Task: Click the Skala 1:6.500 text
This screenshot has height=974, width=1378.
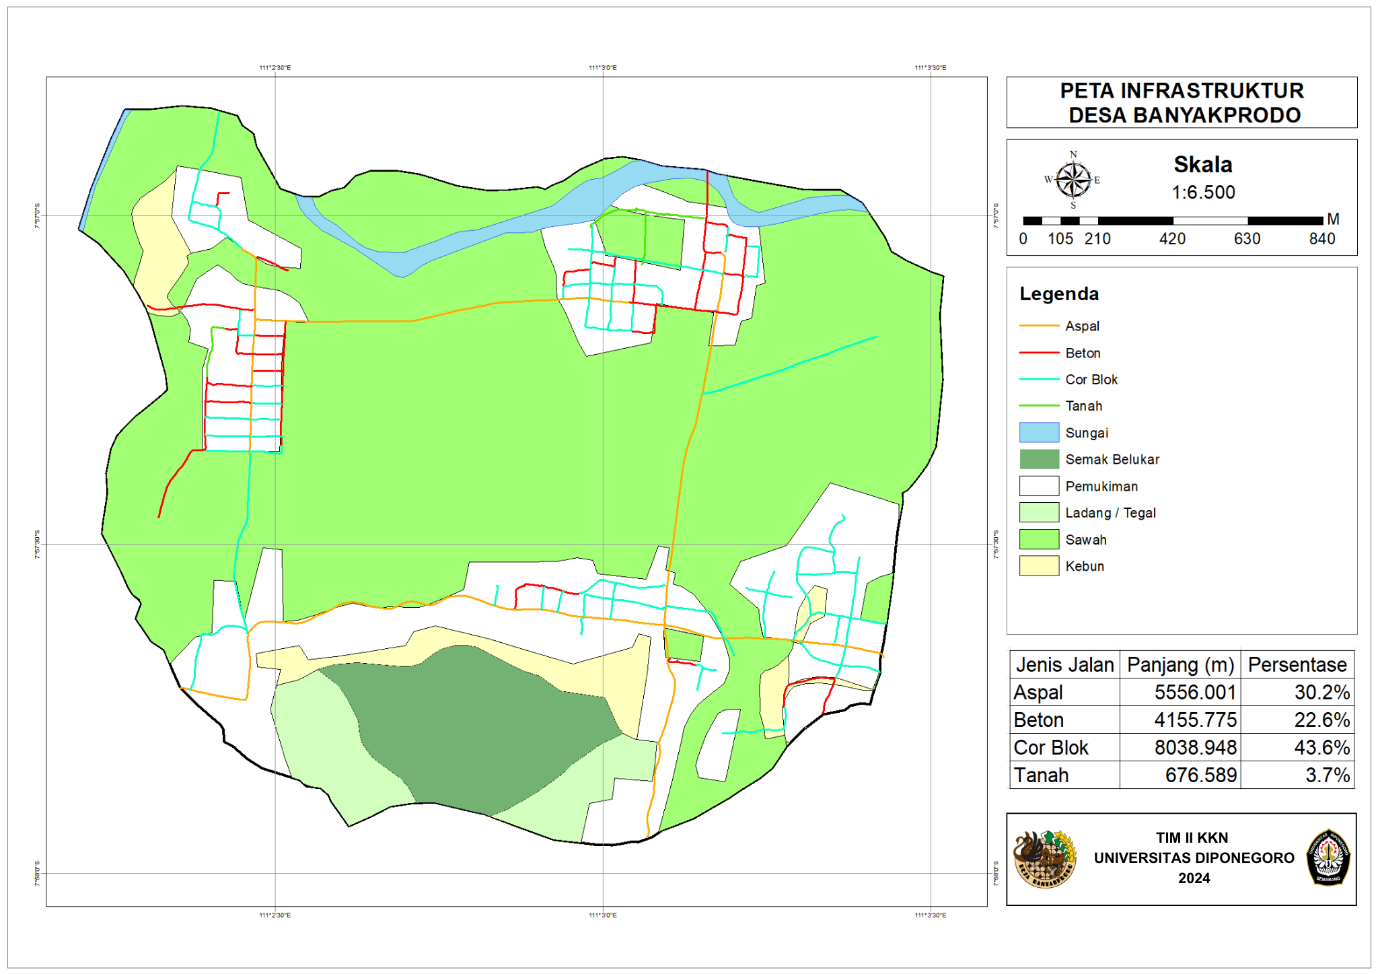Action: 1203,178
